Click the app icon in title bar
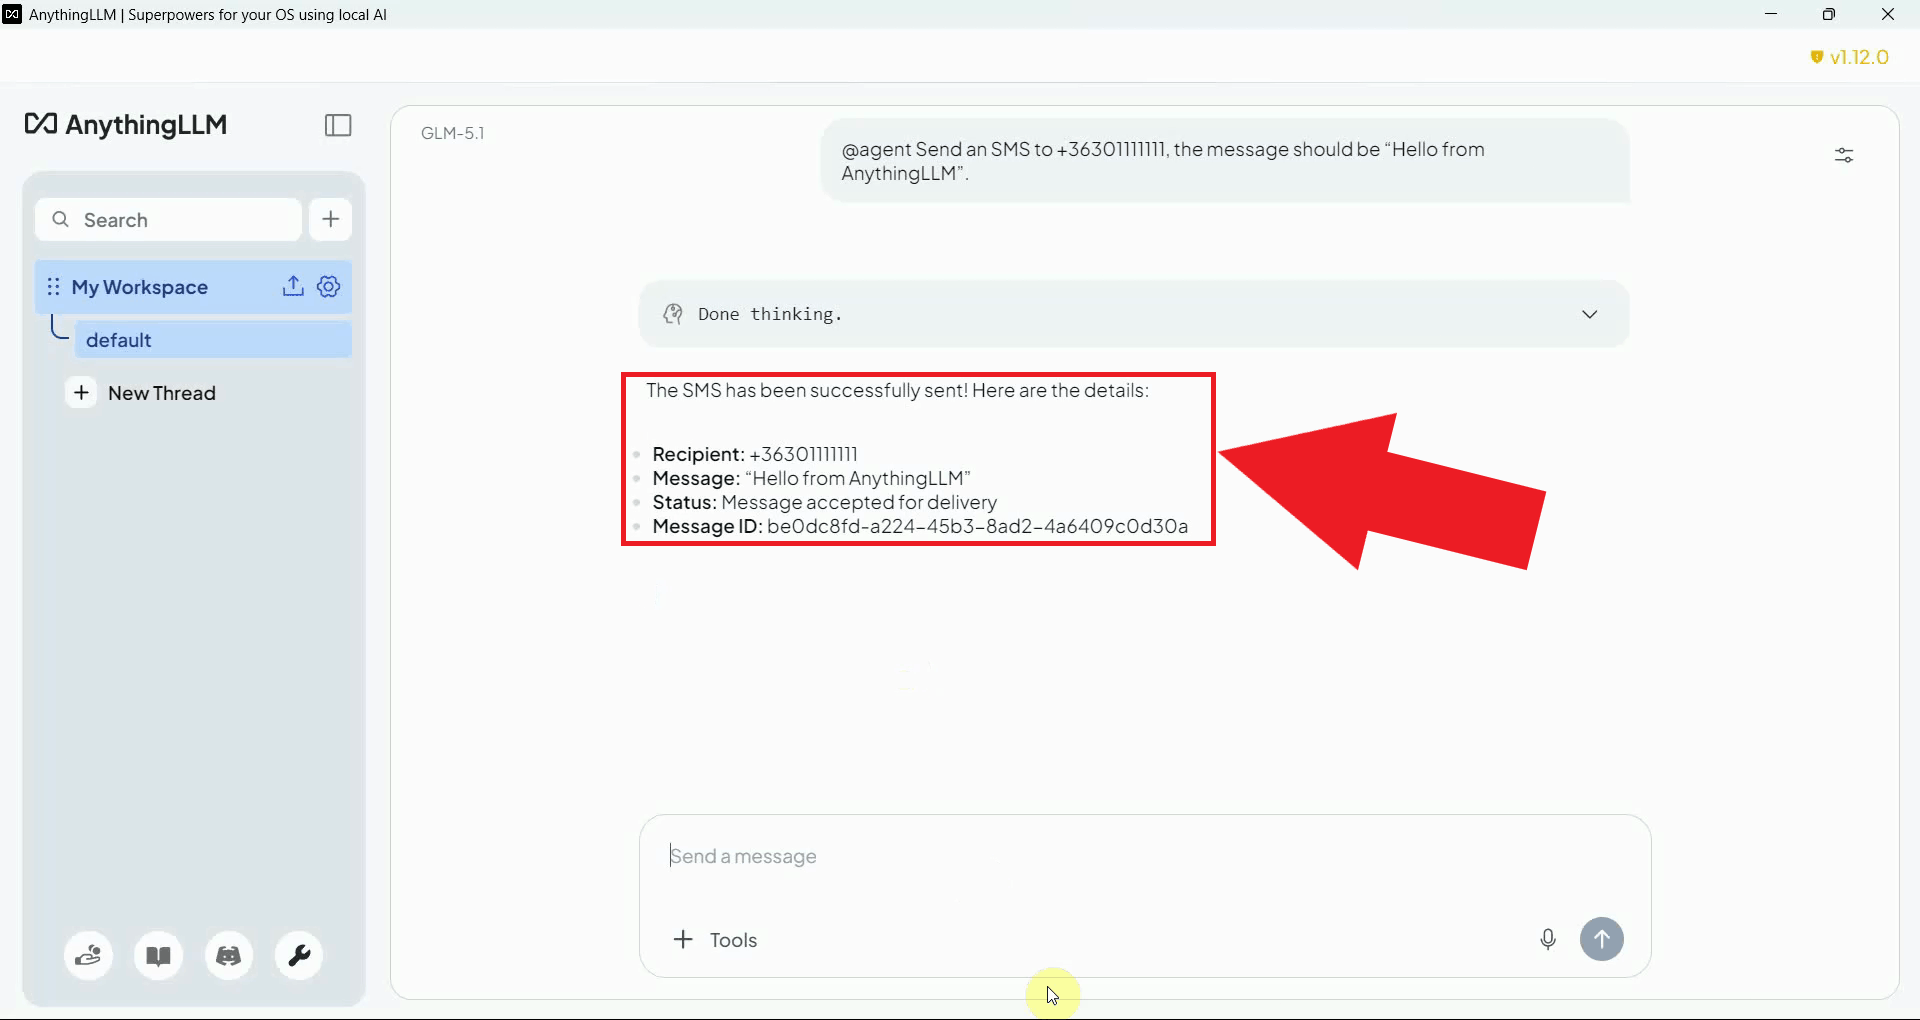This screenshot has height=1020, width=1920. coord(12,14)
